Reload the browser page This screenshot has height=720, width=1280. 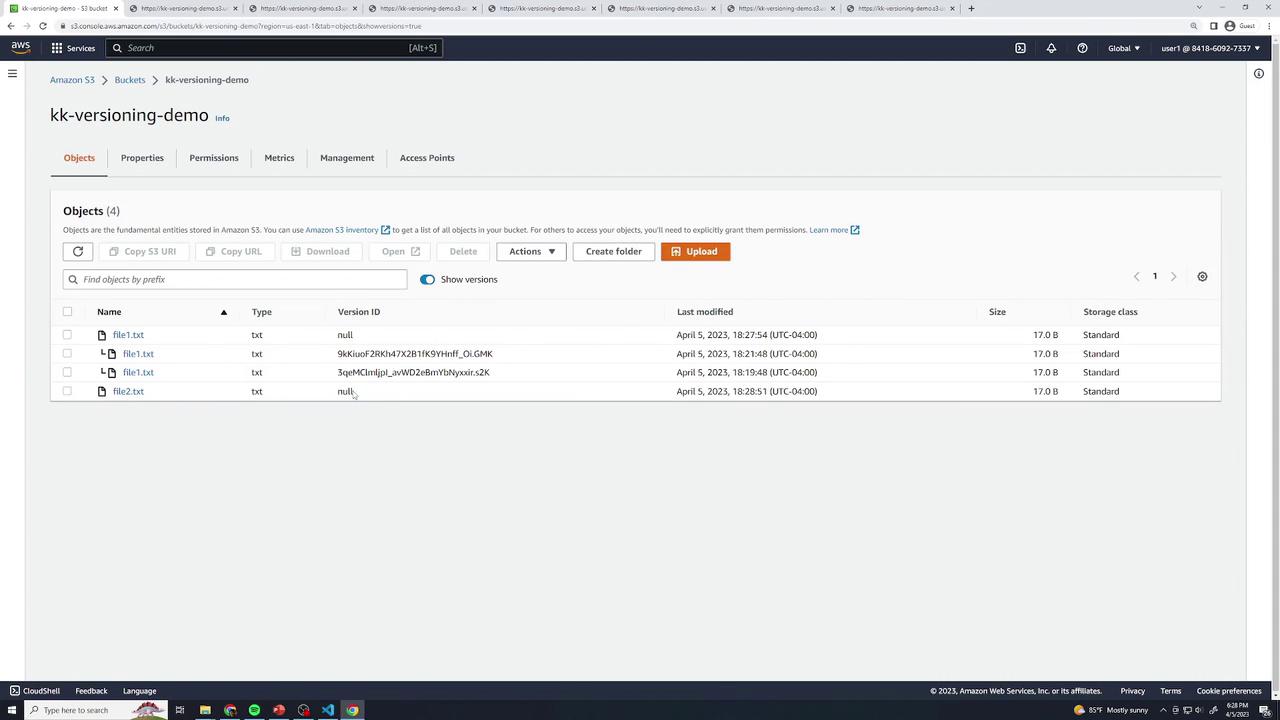click(x=43, y=26)
